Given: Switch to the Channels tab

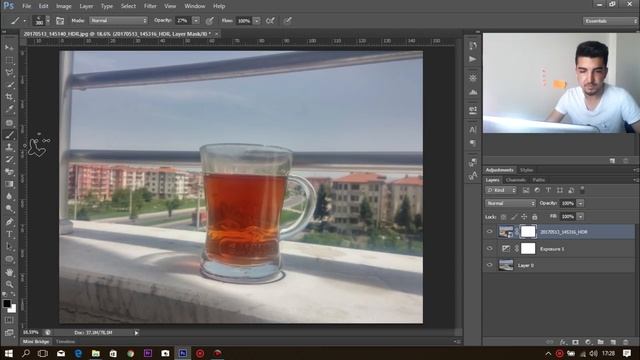Looking at the screenshot, I should [x=516, y=180].
